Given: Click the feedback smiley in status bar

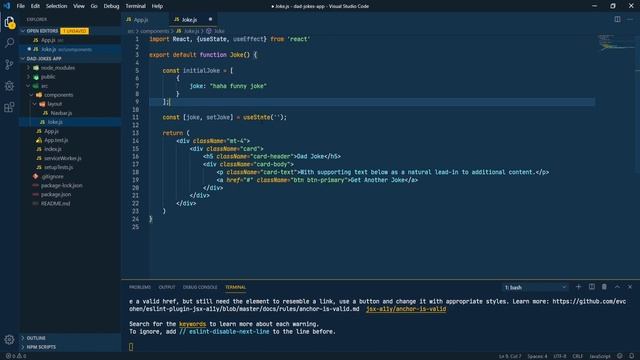Looking at the screenshot, I should point(620,356).
